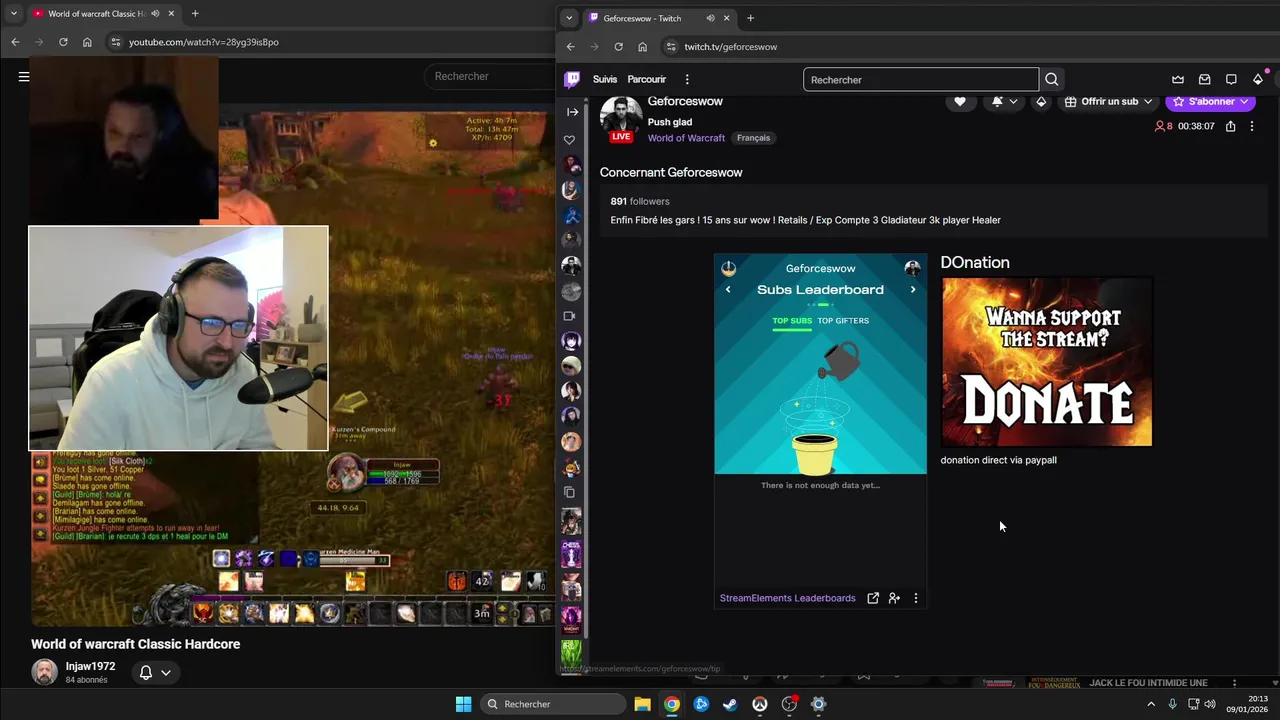Click the followed channels heart in sidebar
The height and width of the screenshot is (720, 1280).
click(569, 140)
